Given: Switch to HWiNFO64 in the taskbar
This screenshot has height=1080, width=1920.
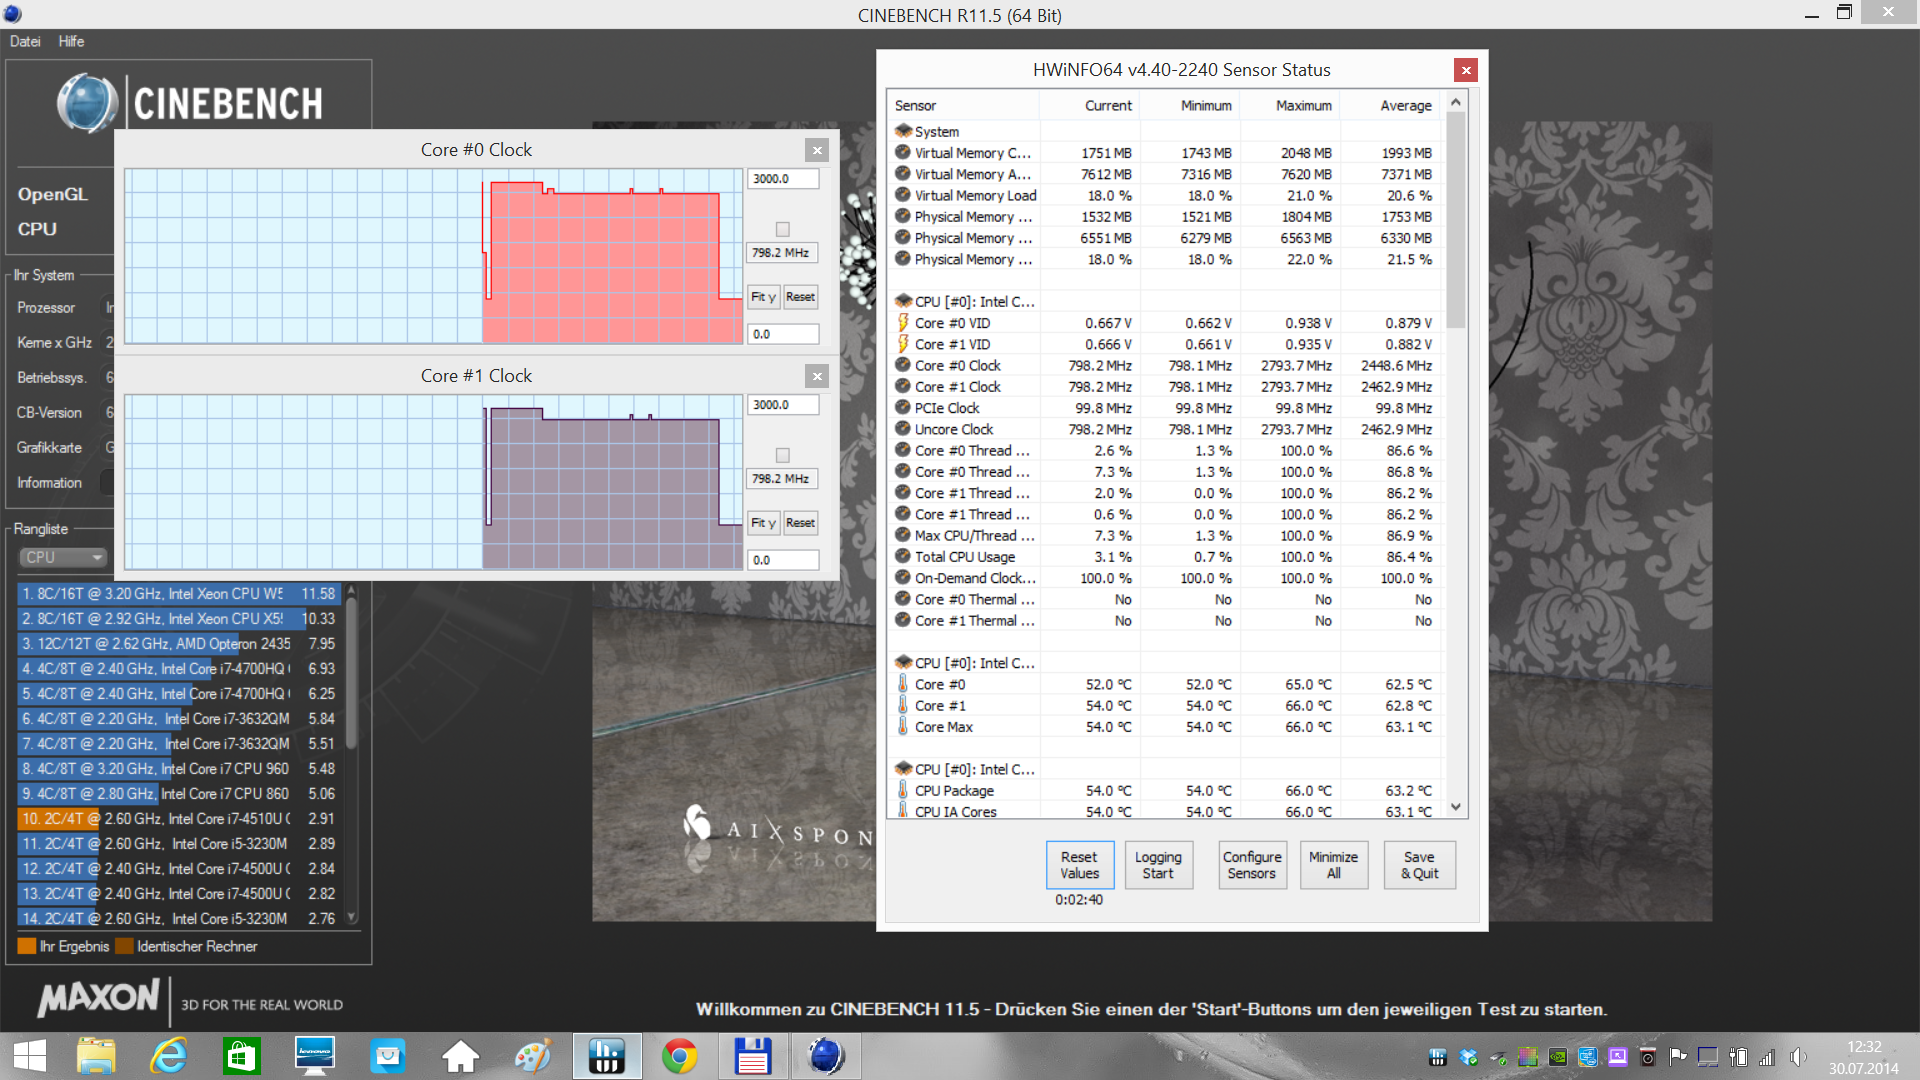Looking at the screenshot, I should 607,1056.
